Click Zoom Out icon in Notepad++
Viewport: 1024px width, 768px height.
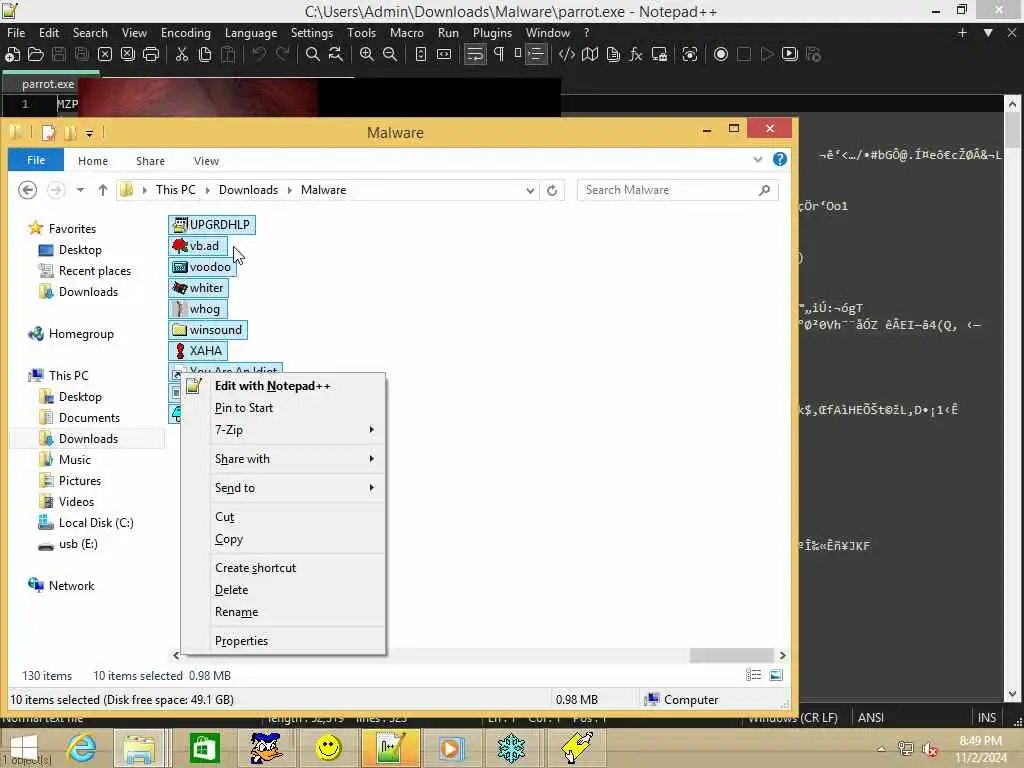390,55
